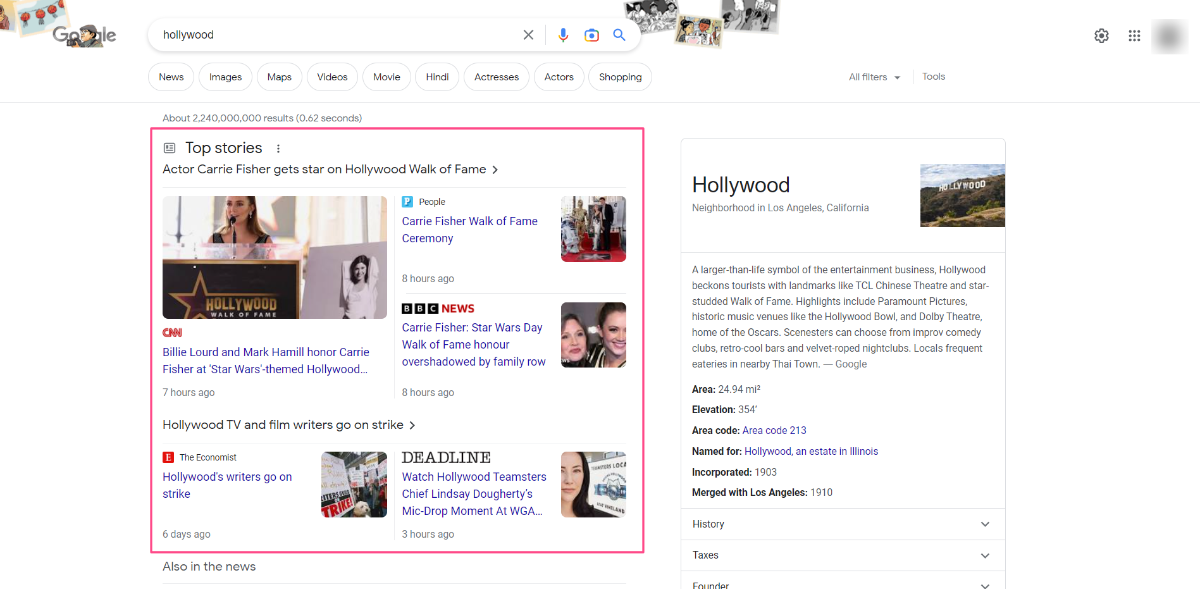The height and width of the screenshot is (589, 1200).
Task: Expand the History section
Action: (842, 524)
